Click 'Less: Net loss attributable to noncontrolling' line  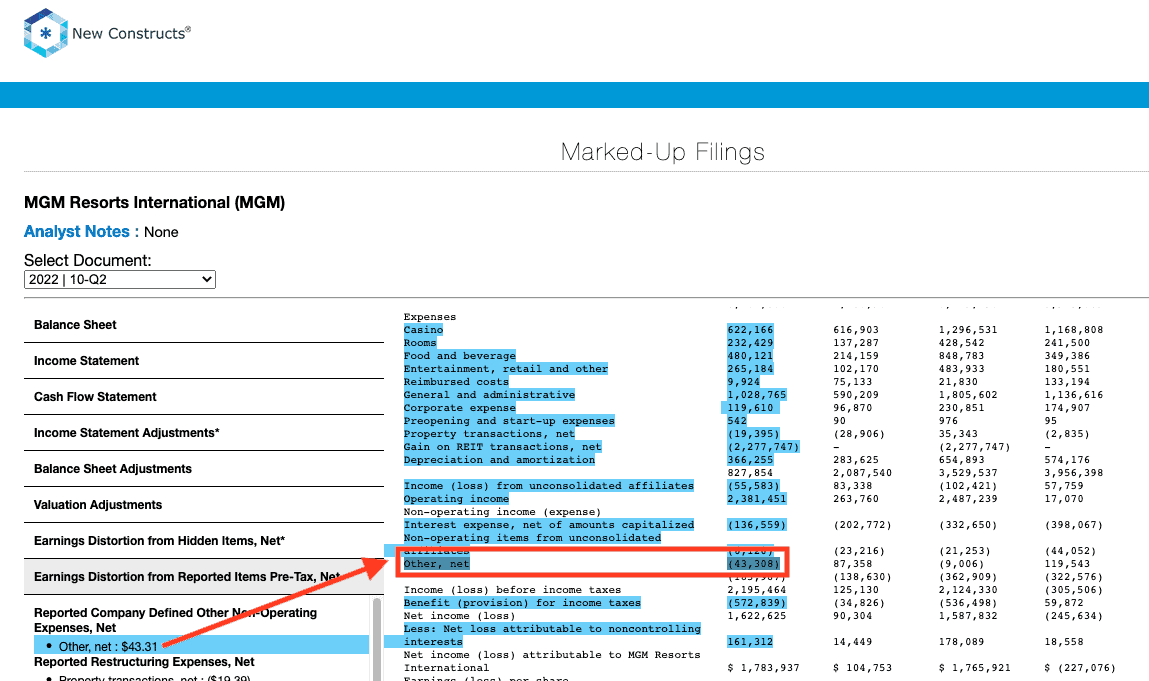point(552,629)
